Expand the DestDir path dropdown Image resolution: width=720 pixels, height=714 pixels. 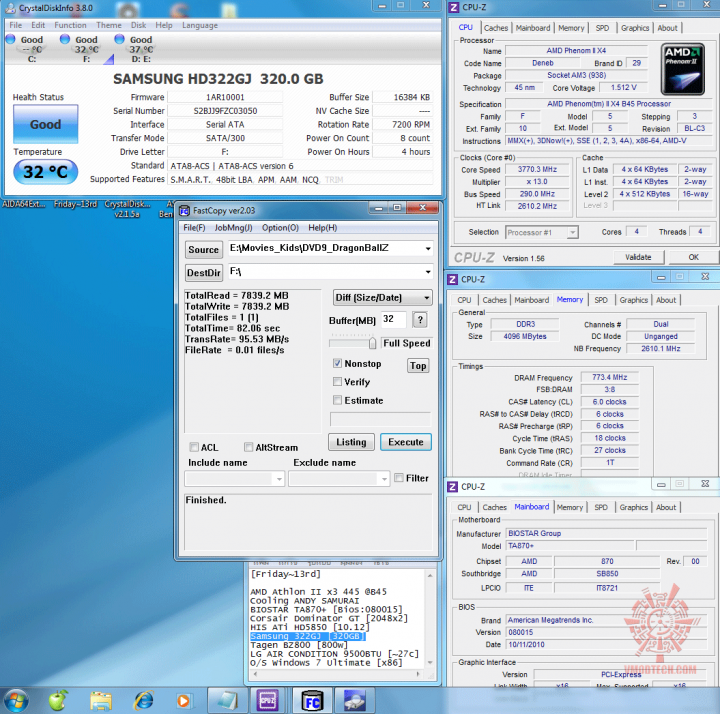(428, 272)
